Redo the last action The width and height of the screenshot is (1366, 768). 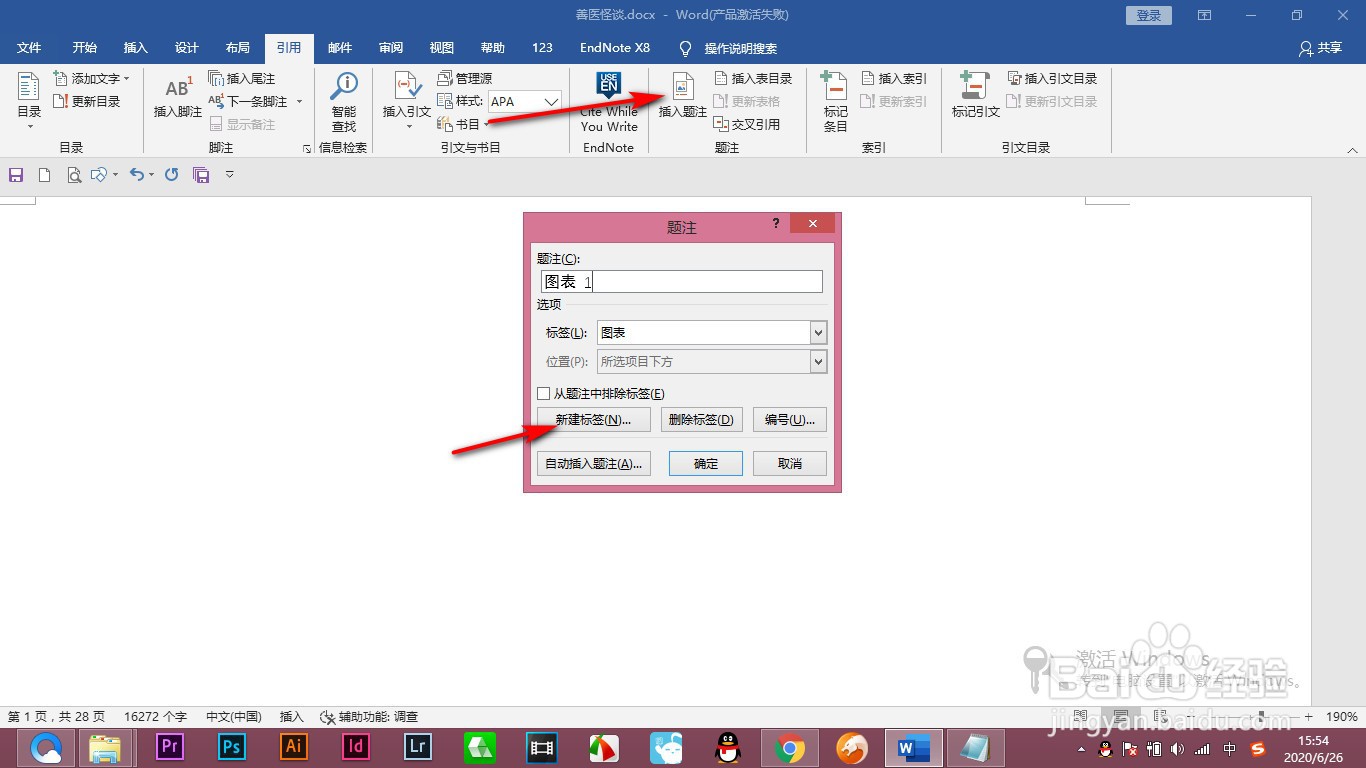pos(172,175)
